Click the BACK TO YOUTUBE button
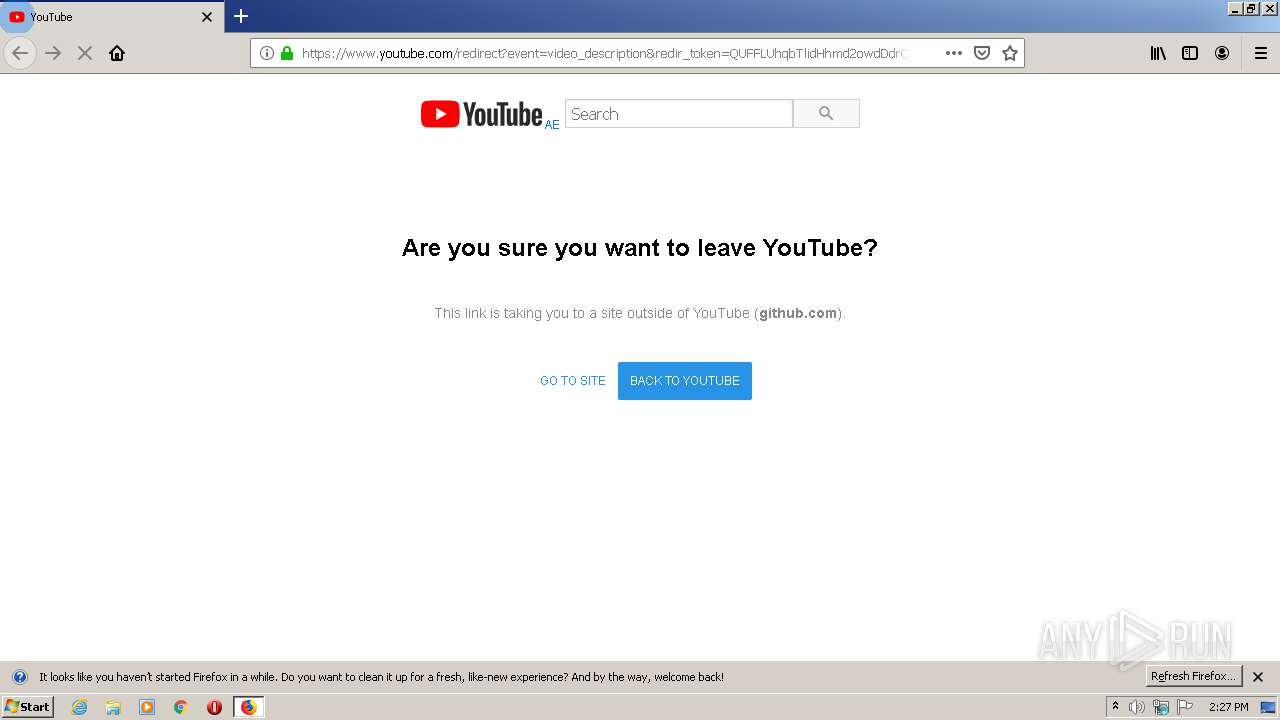 [685, 381]
